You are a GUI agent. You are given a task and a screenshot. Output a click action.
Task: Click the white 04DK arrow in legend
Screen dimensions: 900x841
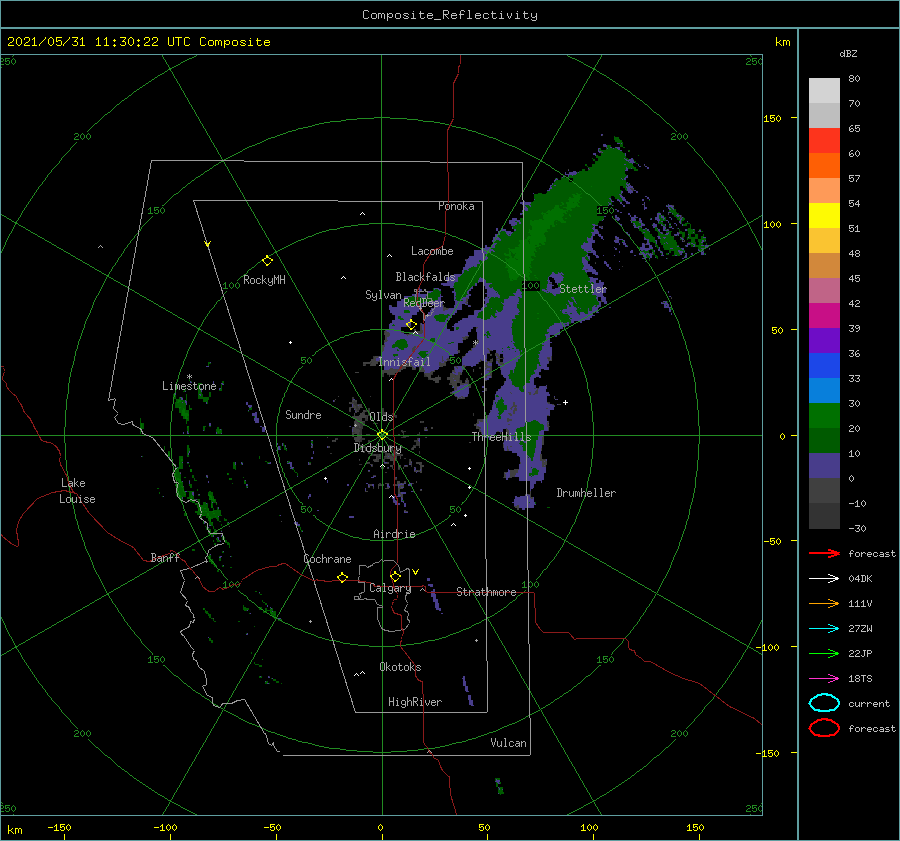point(824,578)
